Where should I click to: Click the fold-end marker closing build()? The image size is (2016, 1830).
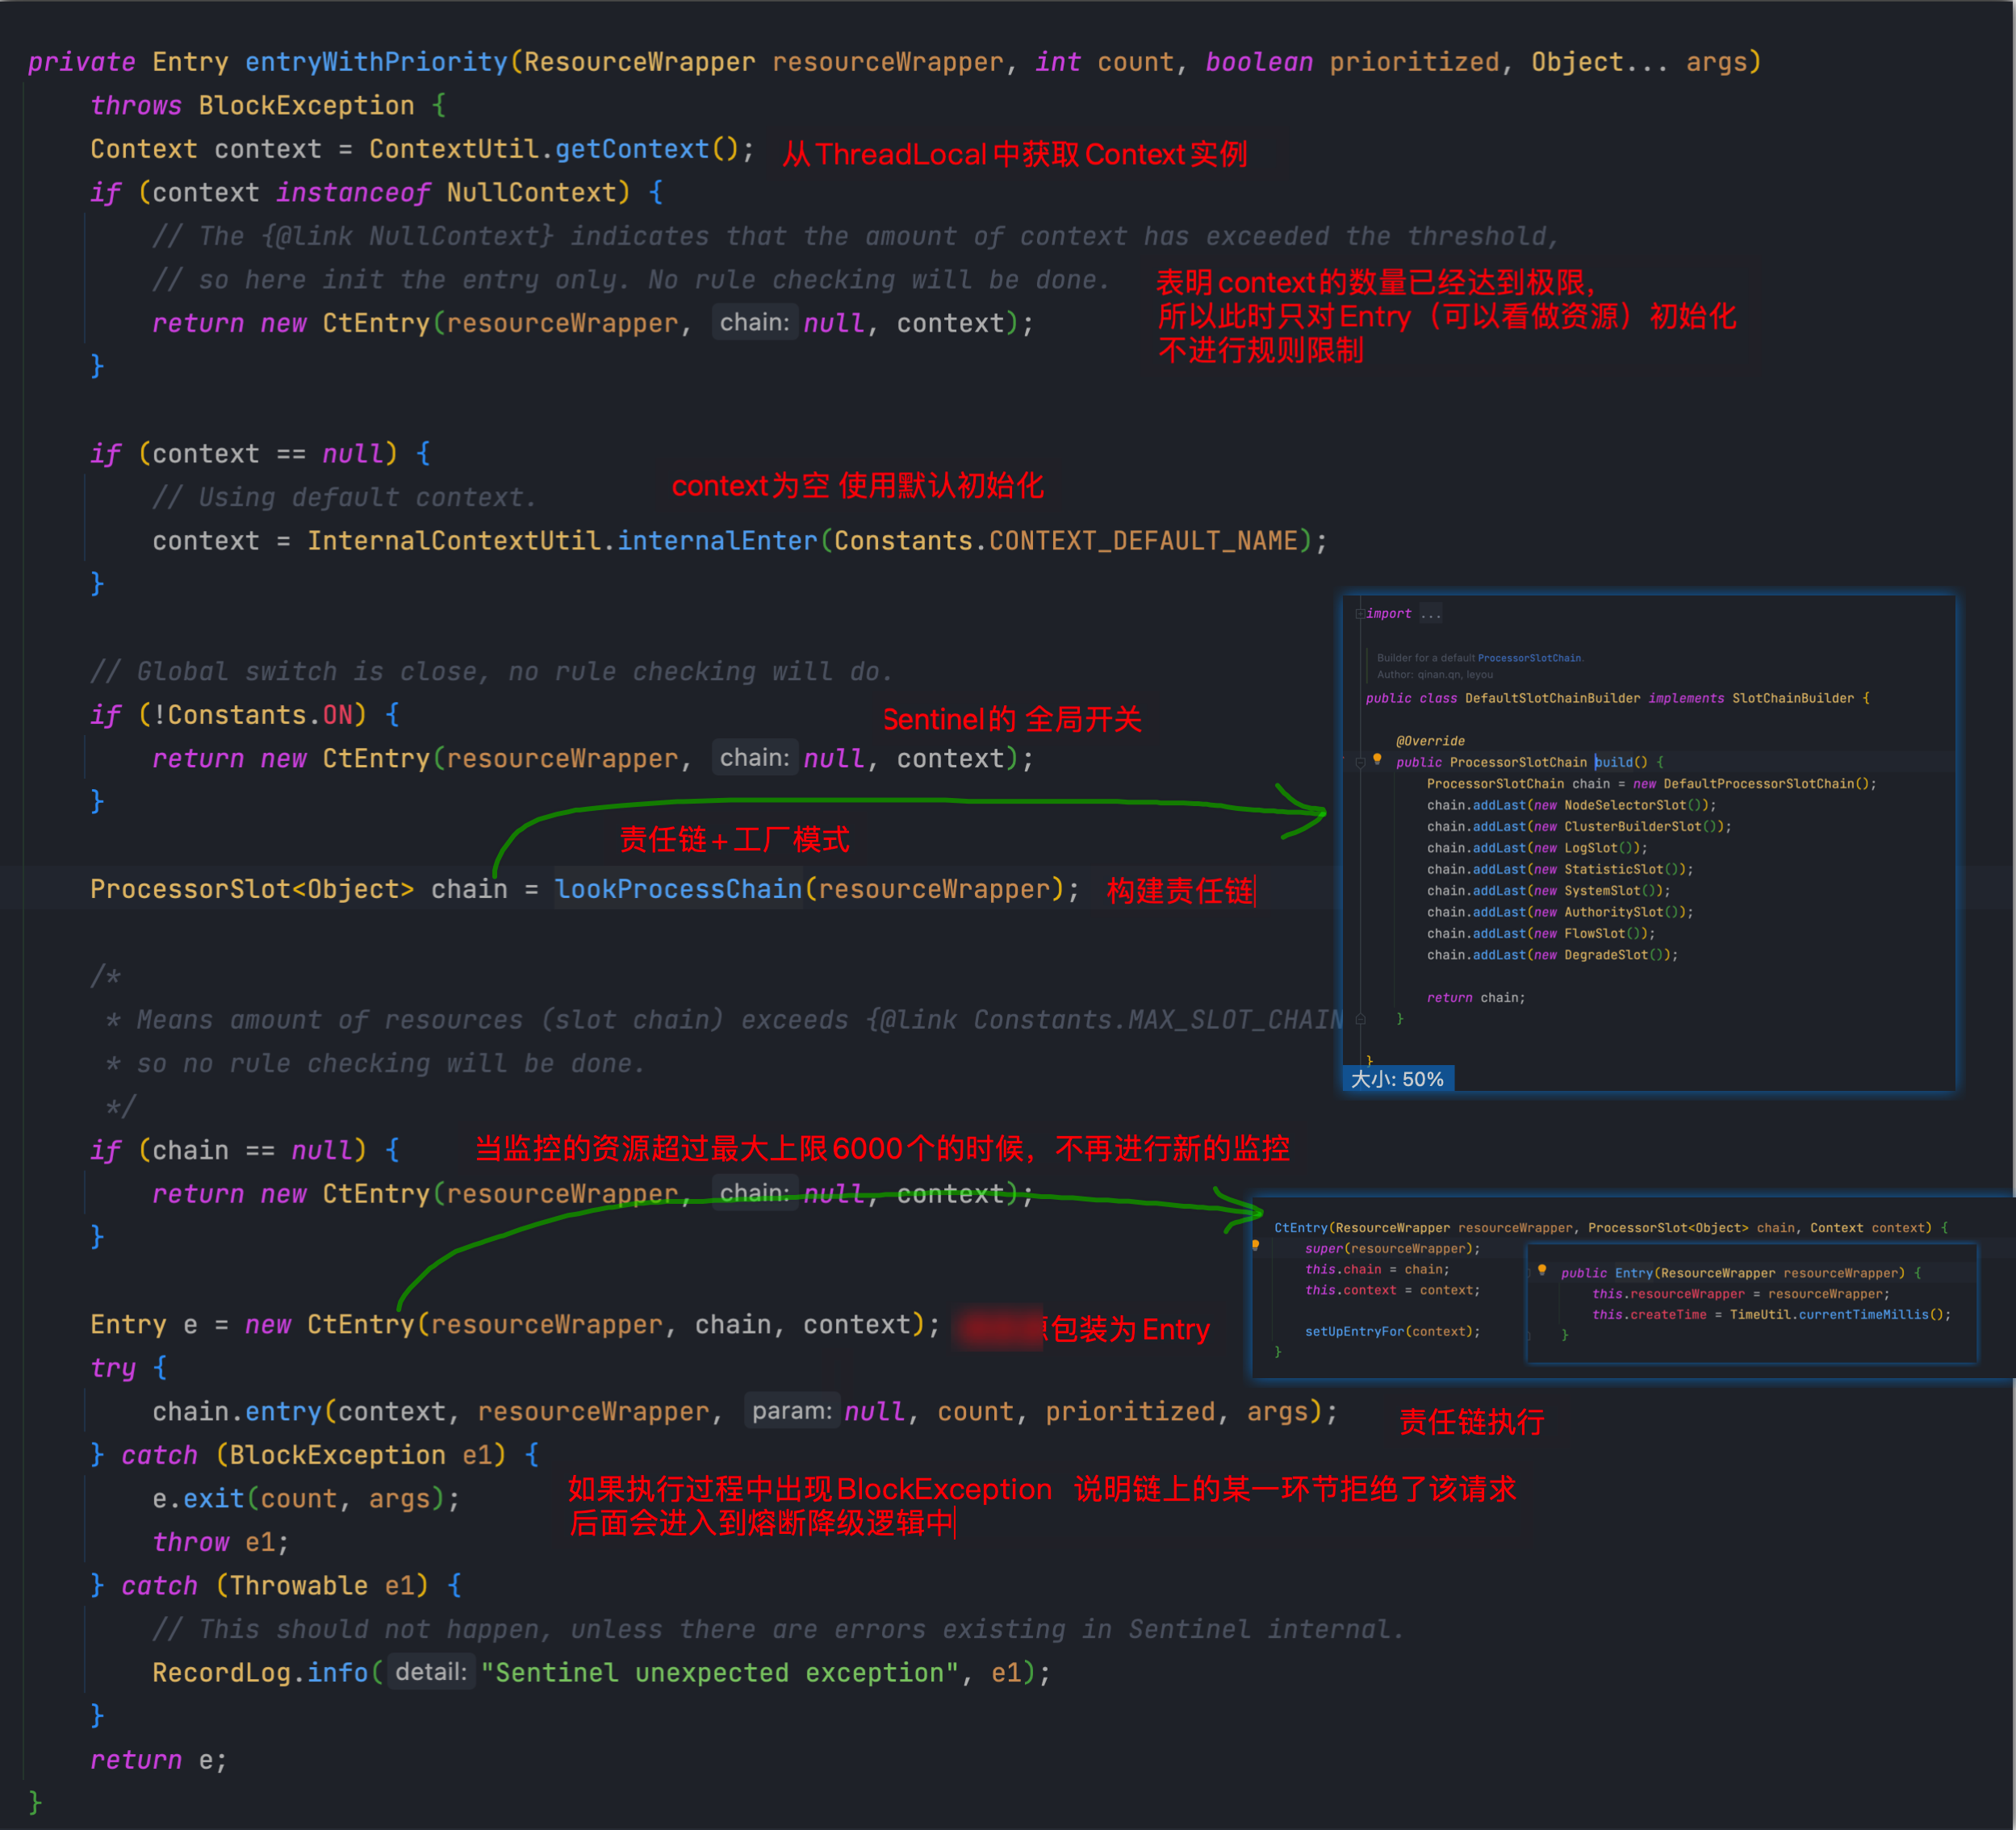click(x=1360, y=1019)
